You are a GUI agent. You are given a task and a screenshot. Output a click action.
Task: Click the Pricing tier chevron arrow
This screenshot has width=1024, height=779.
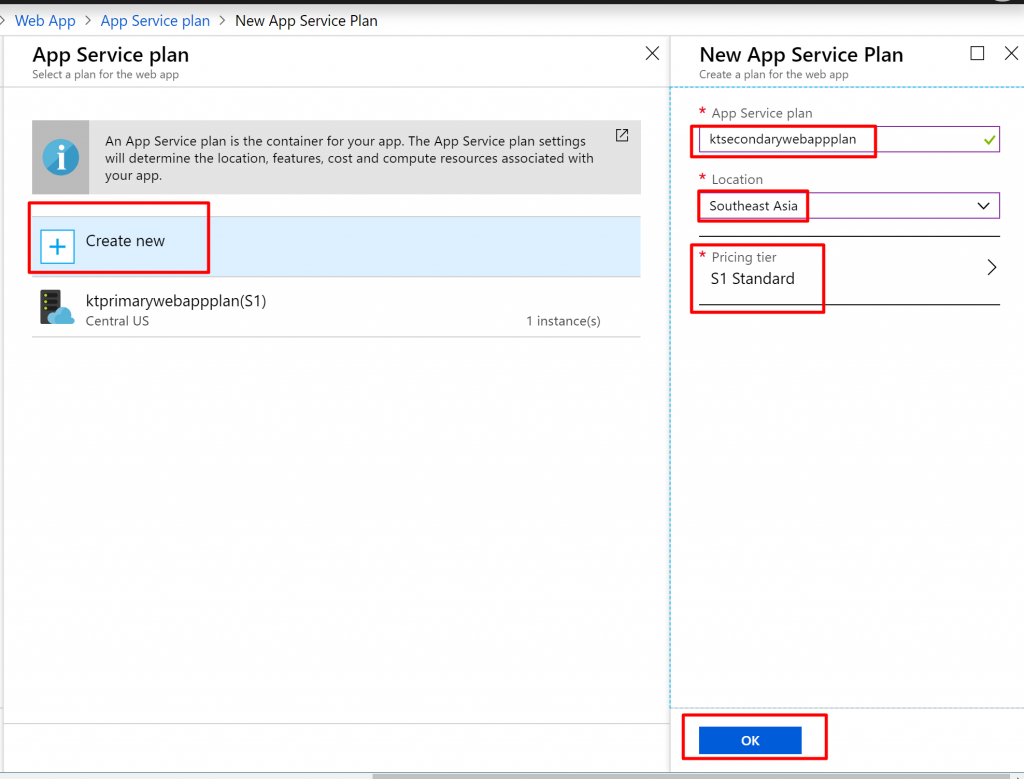pos(991,267)
